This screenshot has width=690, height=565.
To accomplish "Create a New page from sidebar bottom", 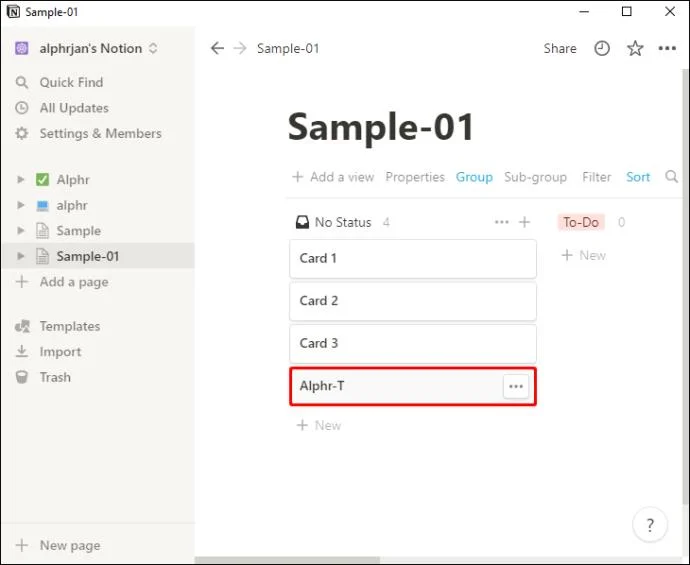I will (70, 545).
